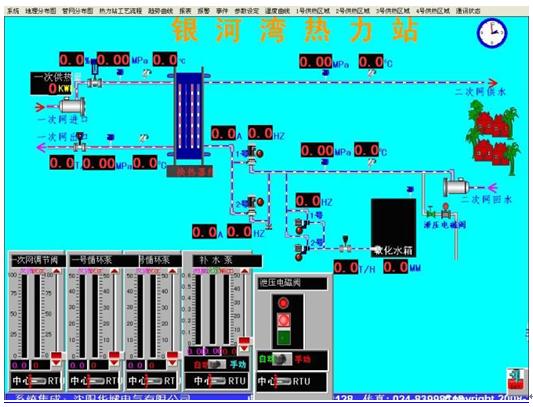Click makeup water pump 1 symbol
533x407 pixels.
tap(301, 225)
